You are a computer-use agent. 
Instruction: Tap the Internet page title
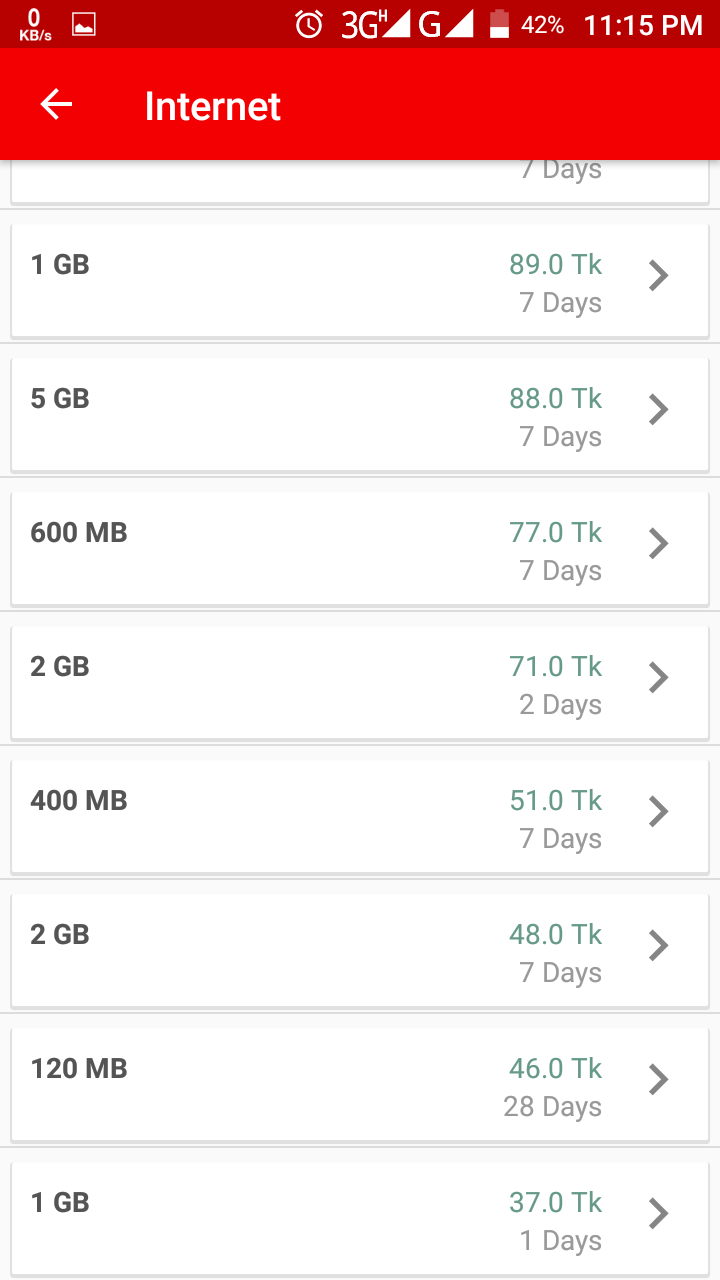click(213, 106)
